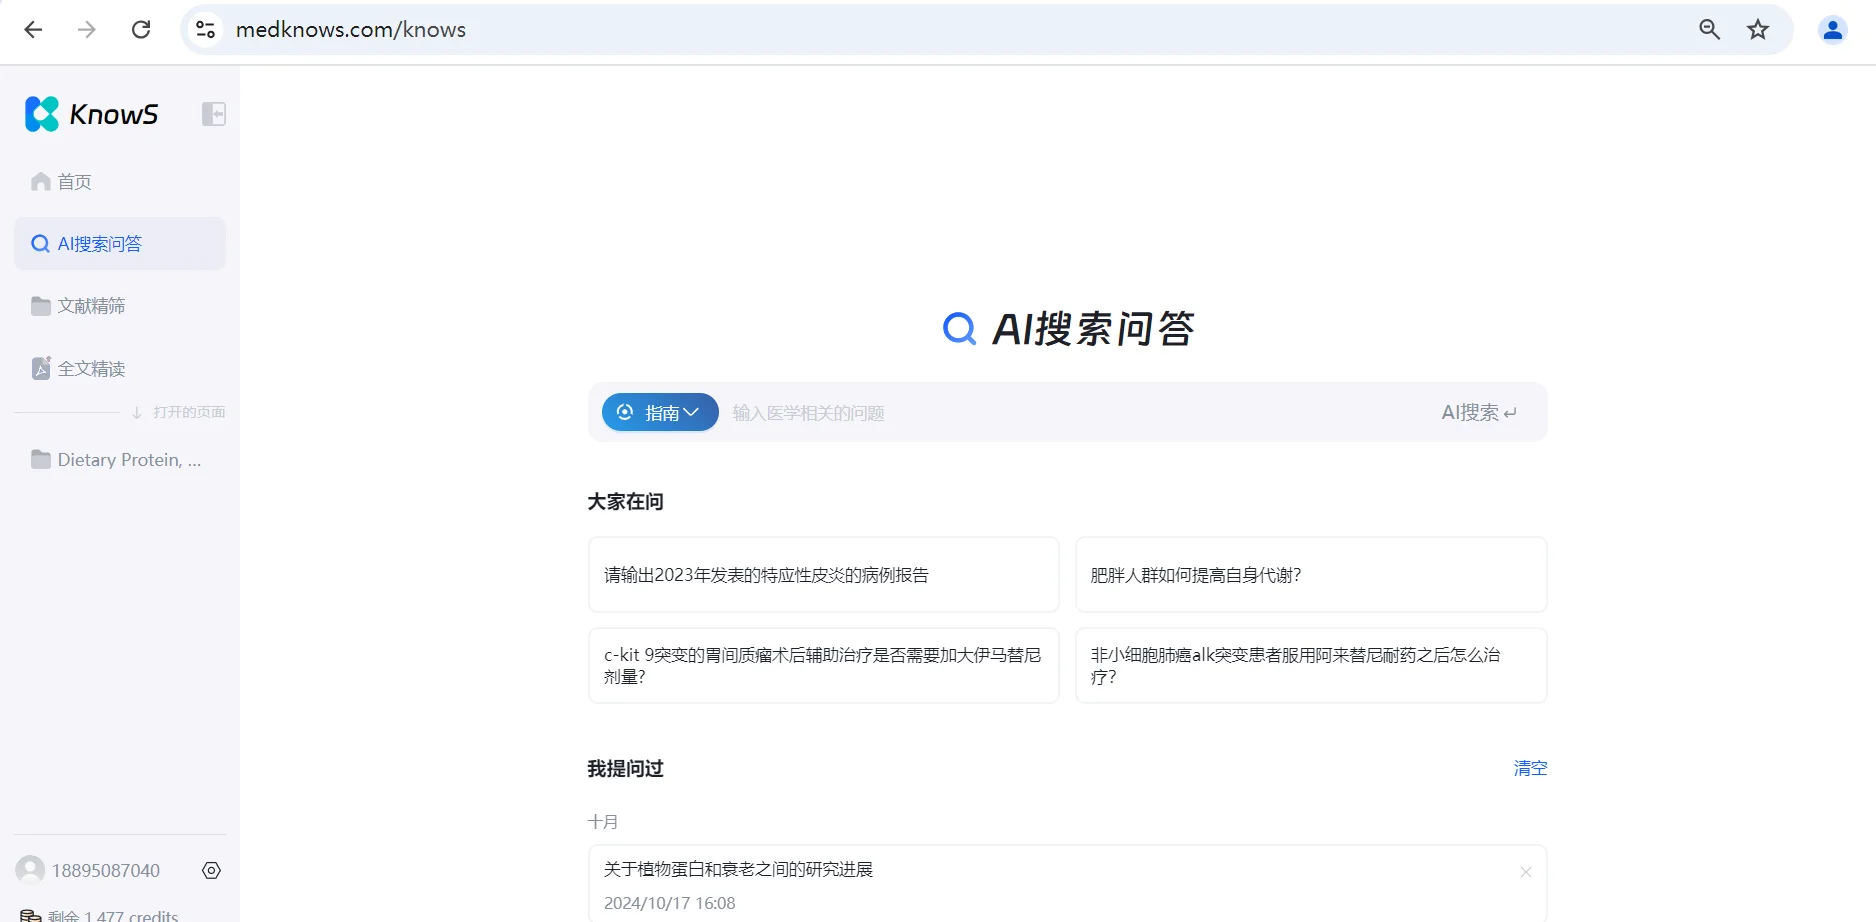This screenshot has width=1876, height=922.
Task: Click the KnowS logo icon
Action: point(40,113)
